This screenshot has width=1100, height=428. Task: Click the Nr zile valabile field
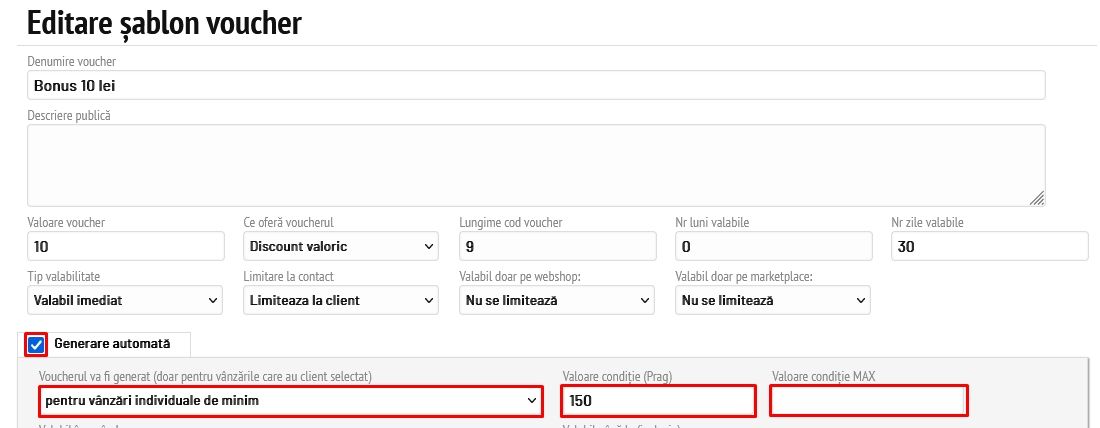989,246
